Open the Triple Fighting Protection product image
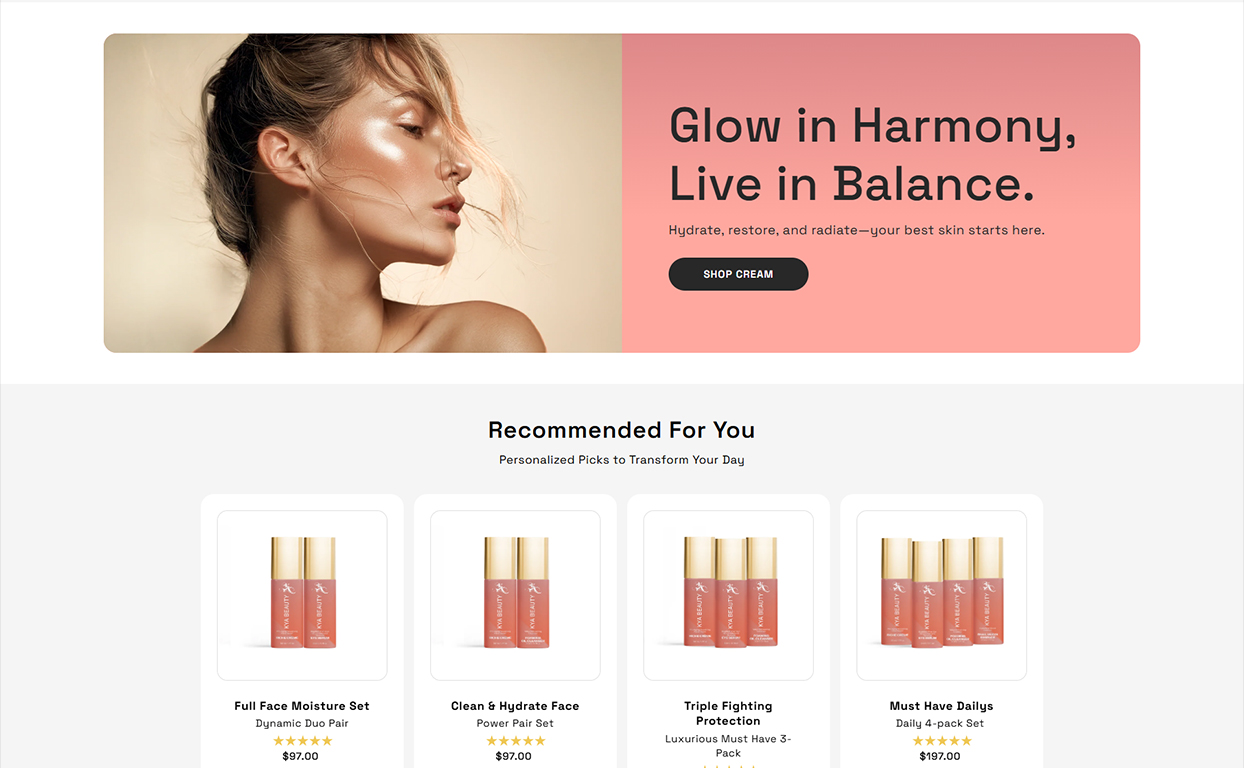Viewport: 1244px width, 768px height. point(728,596)
